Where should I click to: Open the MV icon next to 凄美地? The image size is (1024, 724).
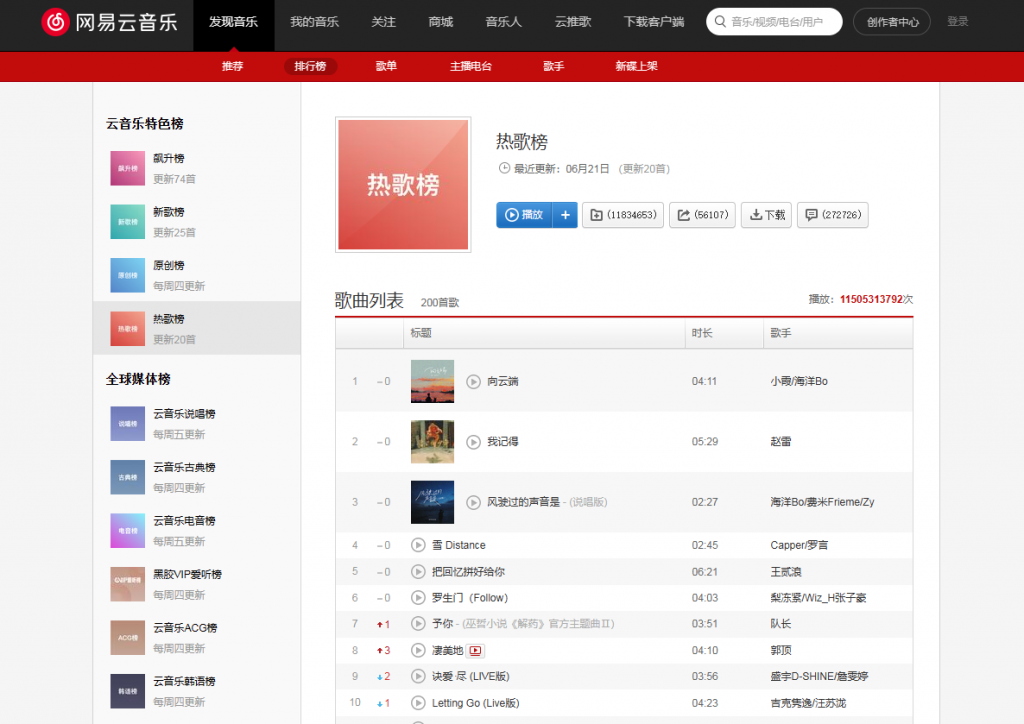coord(475,651)
